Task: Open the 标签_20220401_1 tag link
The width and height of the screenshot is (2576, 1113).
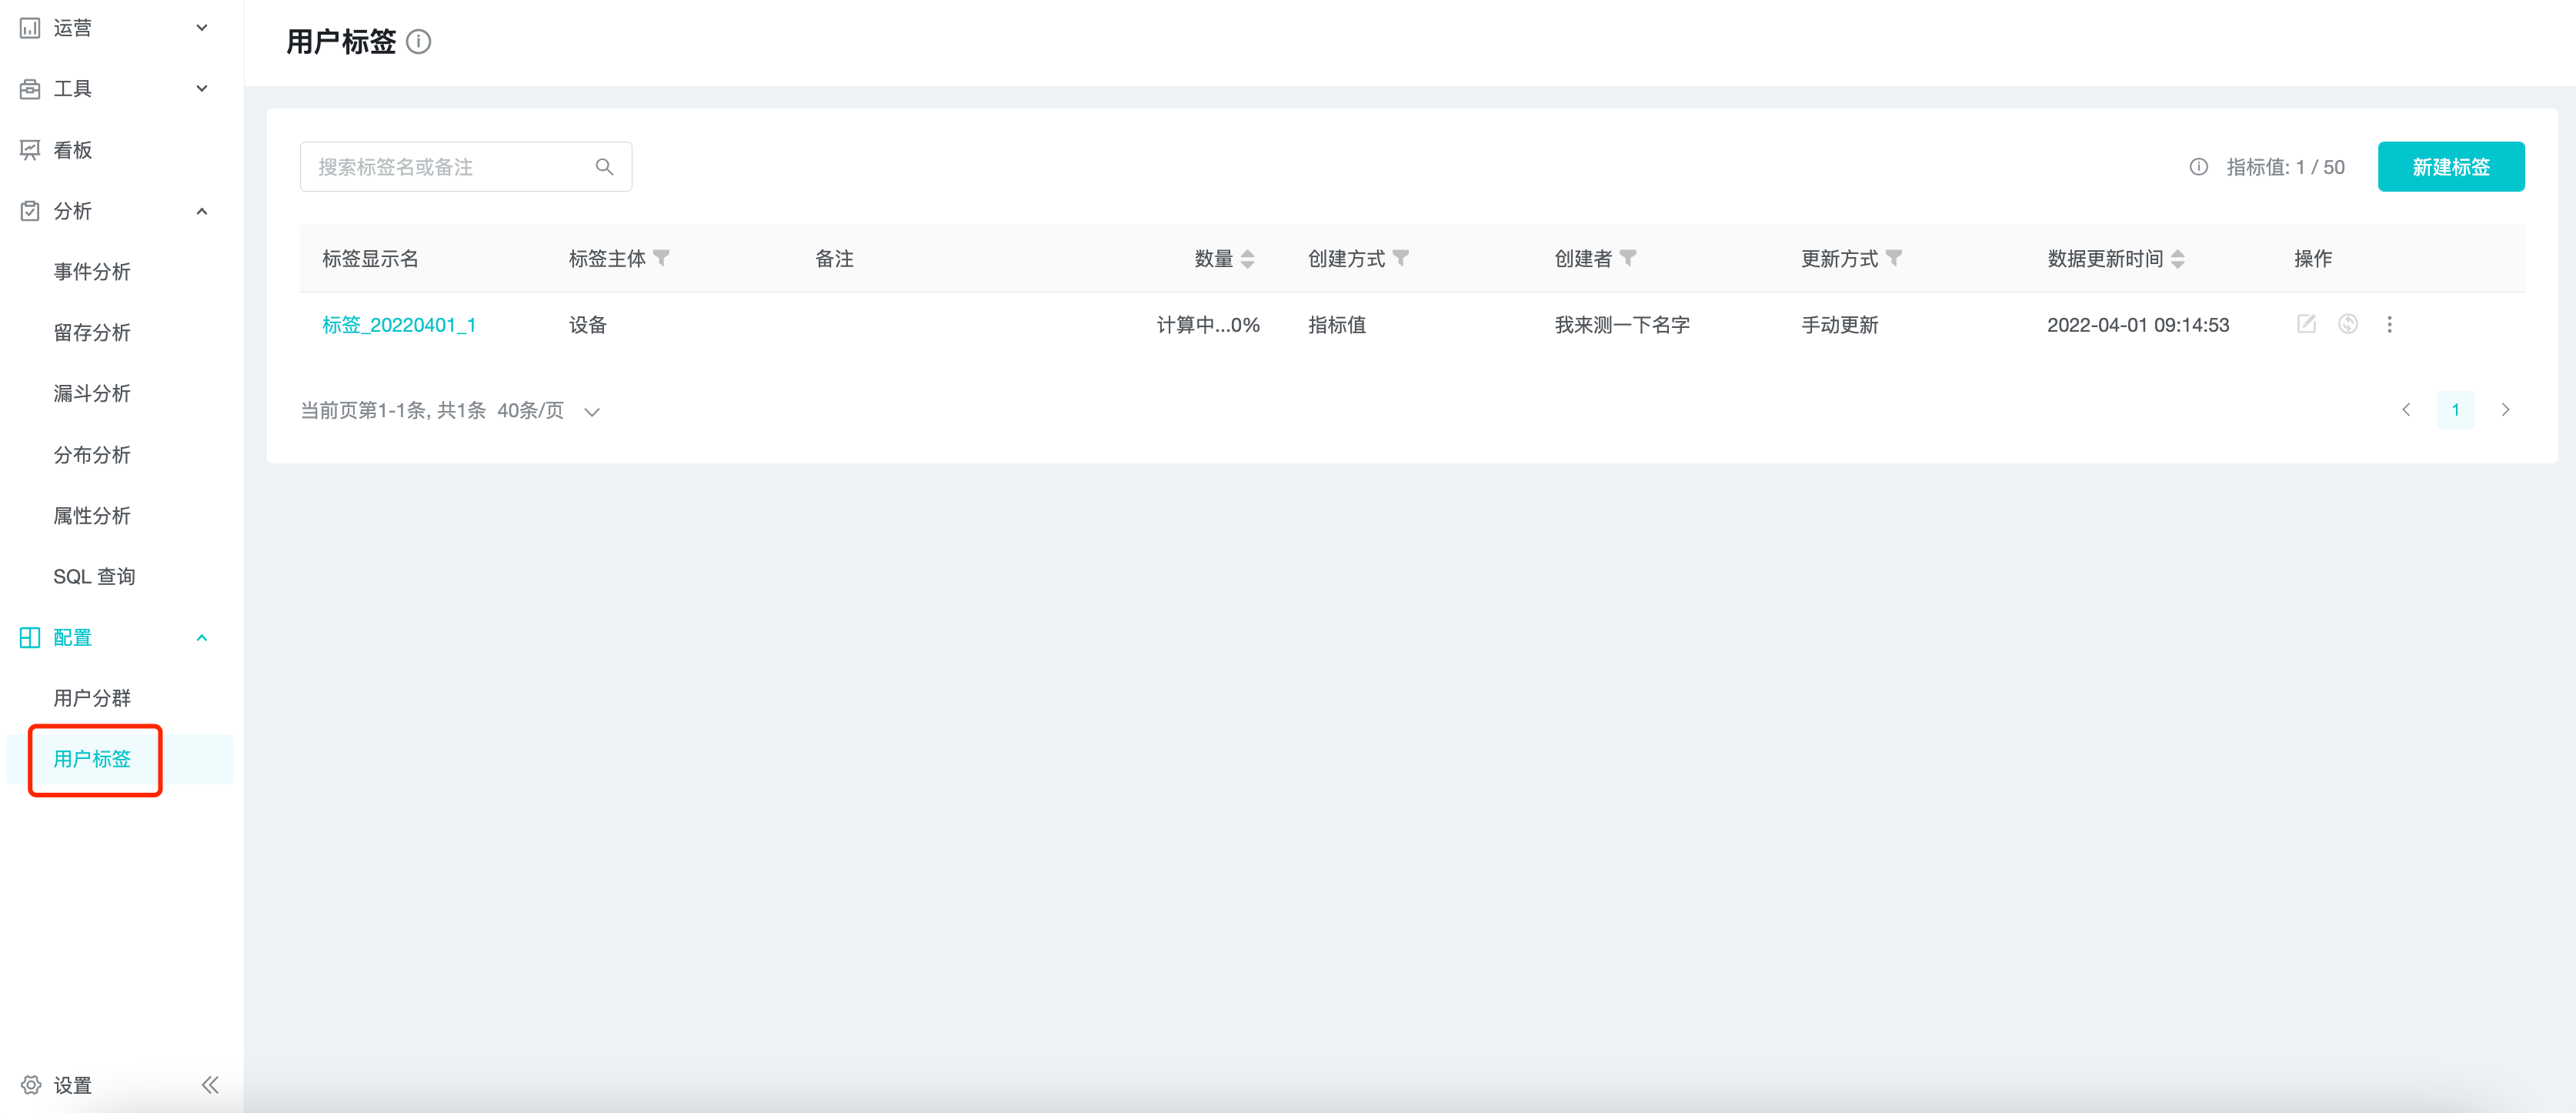Action: [x=399, y=325]
